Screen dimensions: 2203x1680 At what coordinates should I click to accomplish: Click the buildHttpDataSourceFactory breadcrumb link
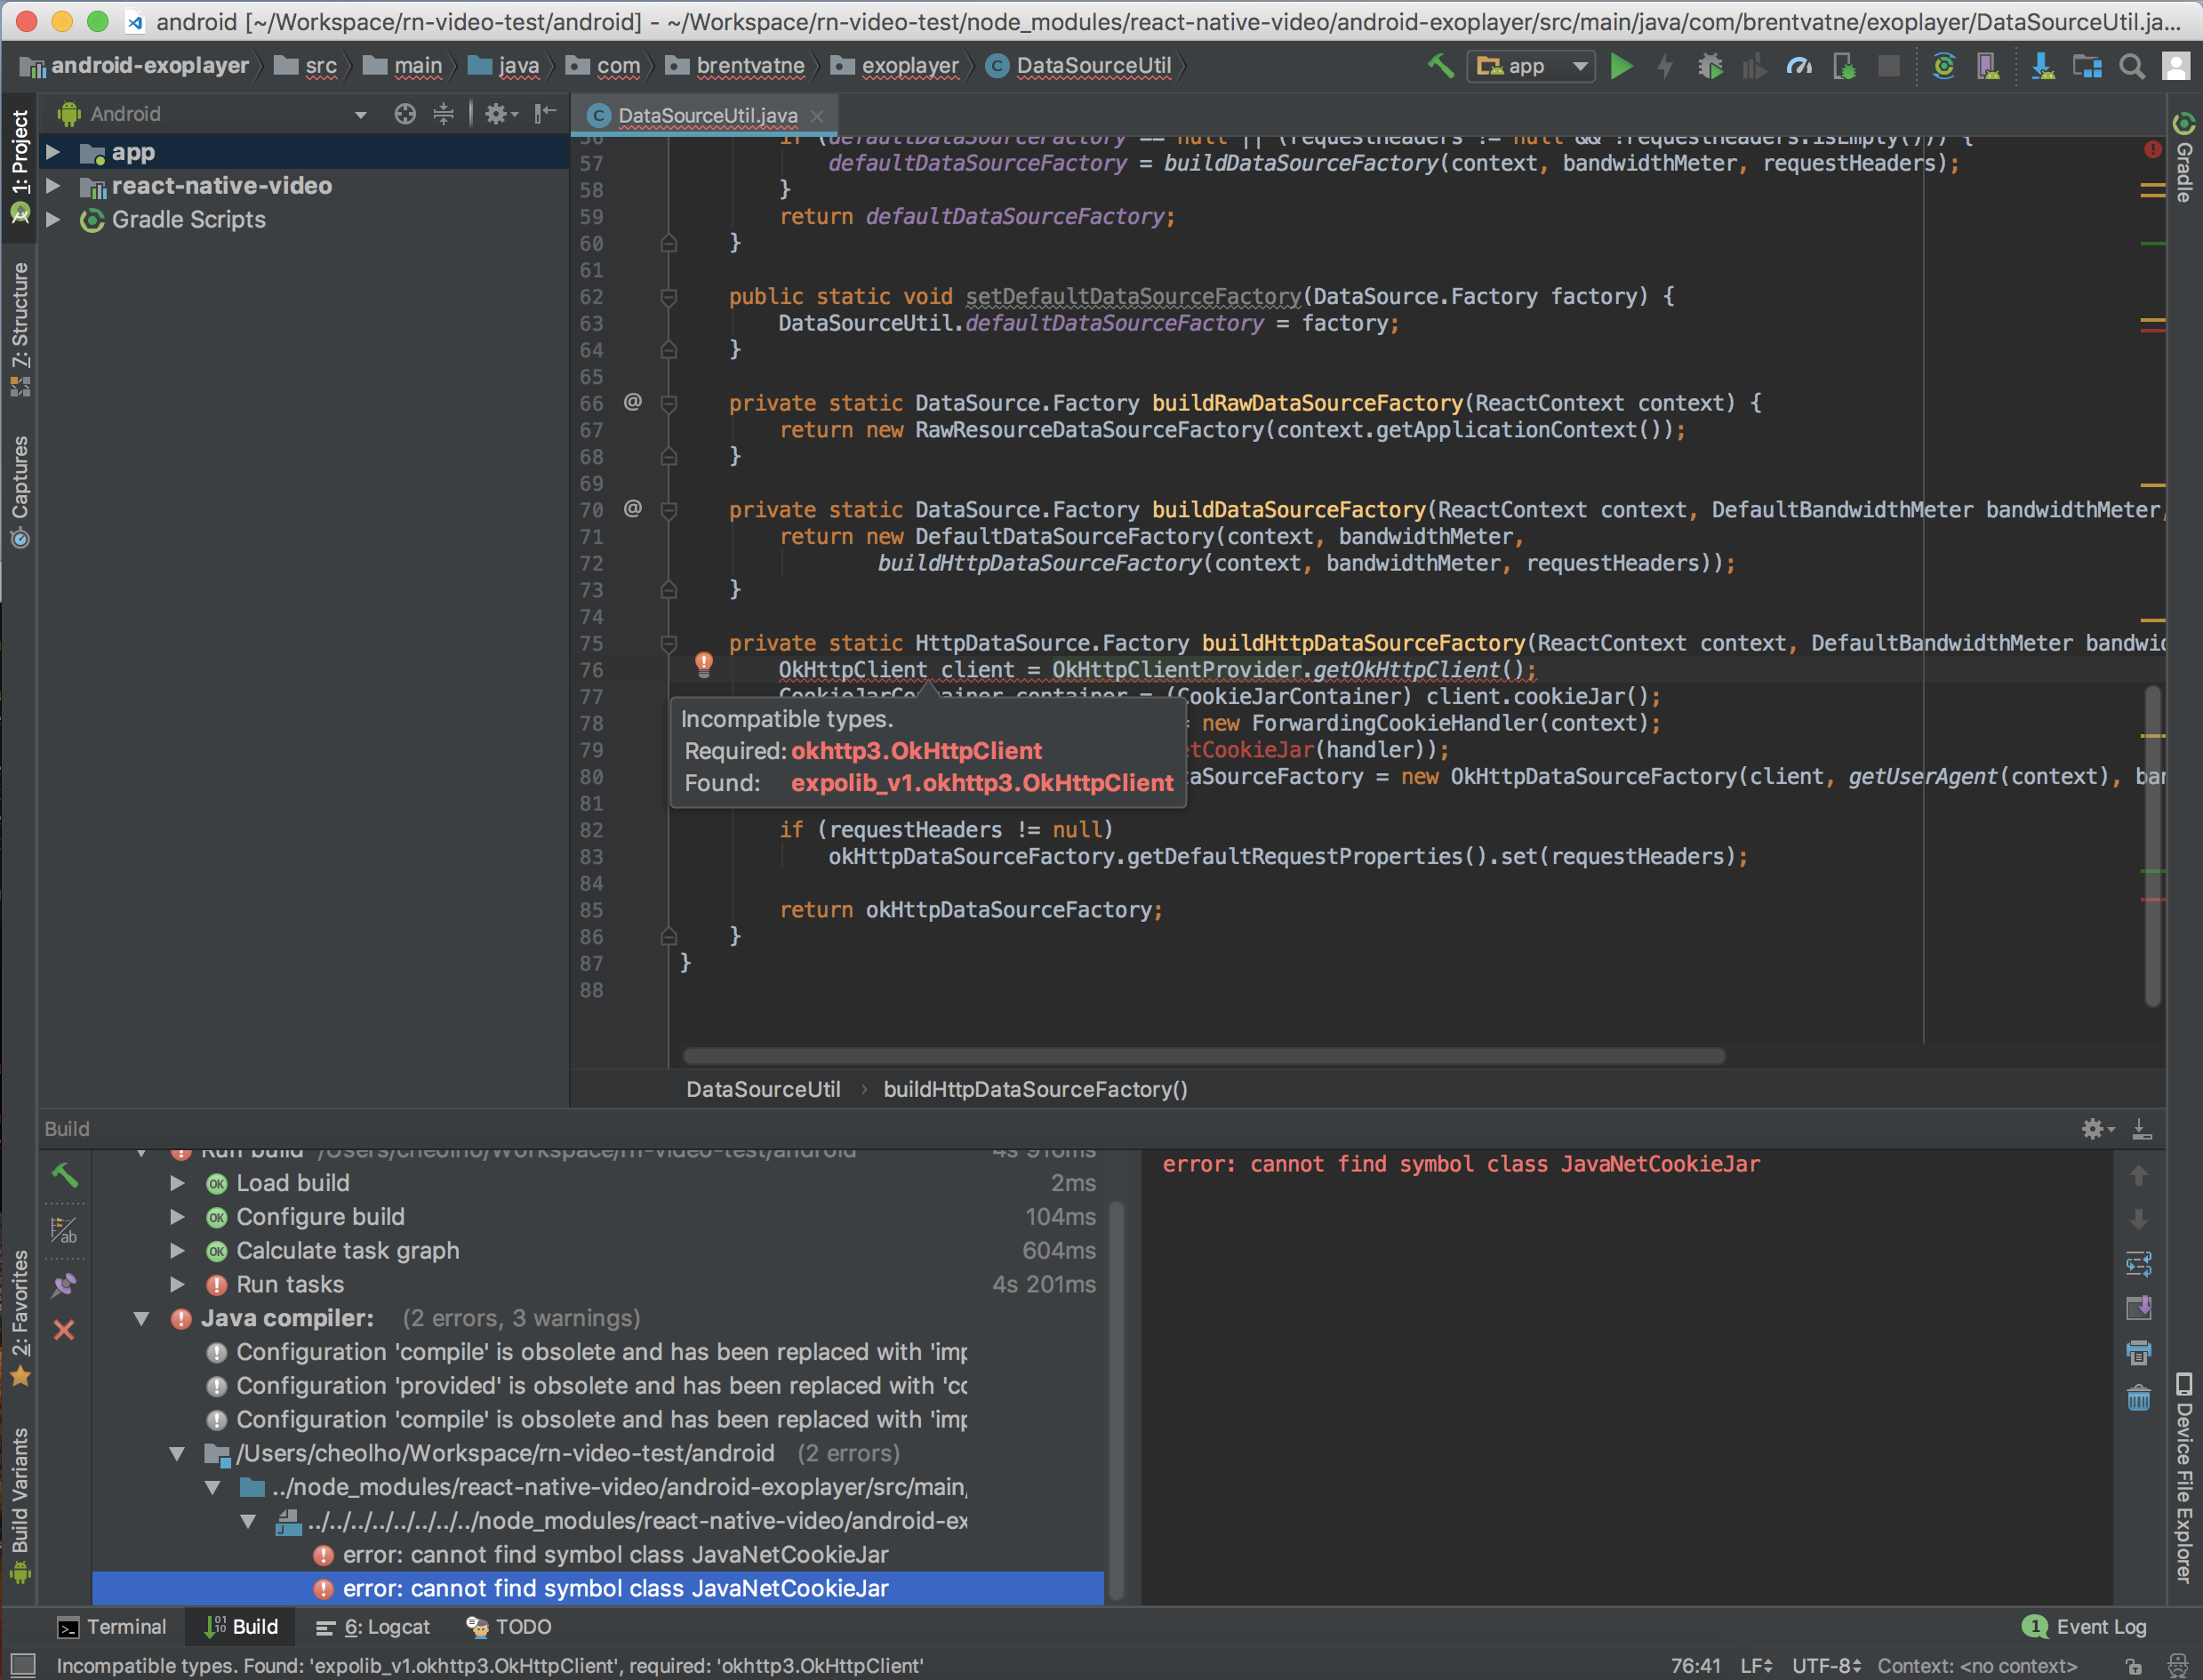click(1035, 1089)
